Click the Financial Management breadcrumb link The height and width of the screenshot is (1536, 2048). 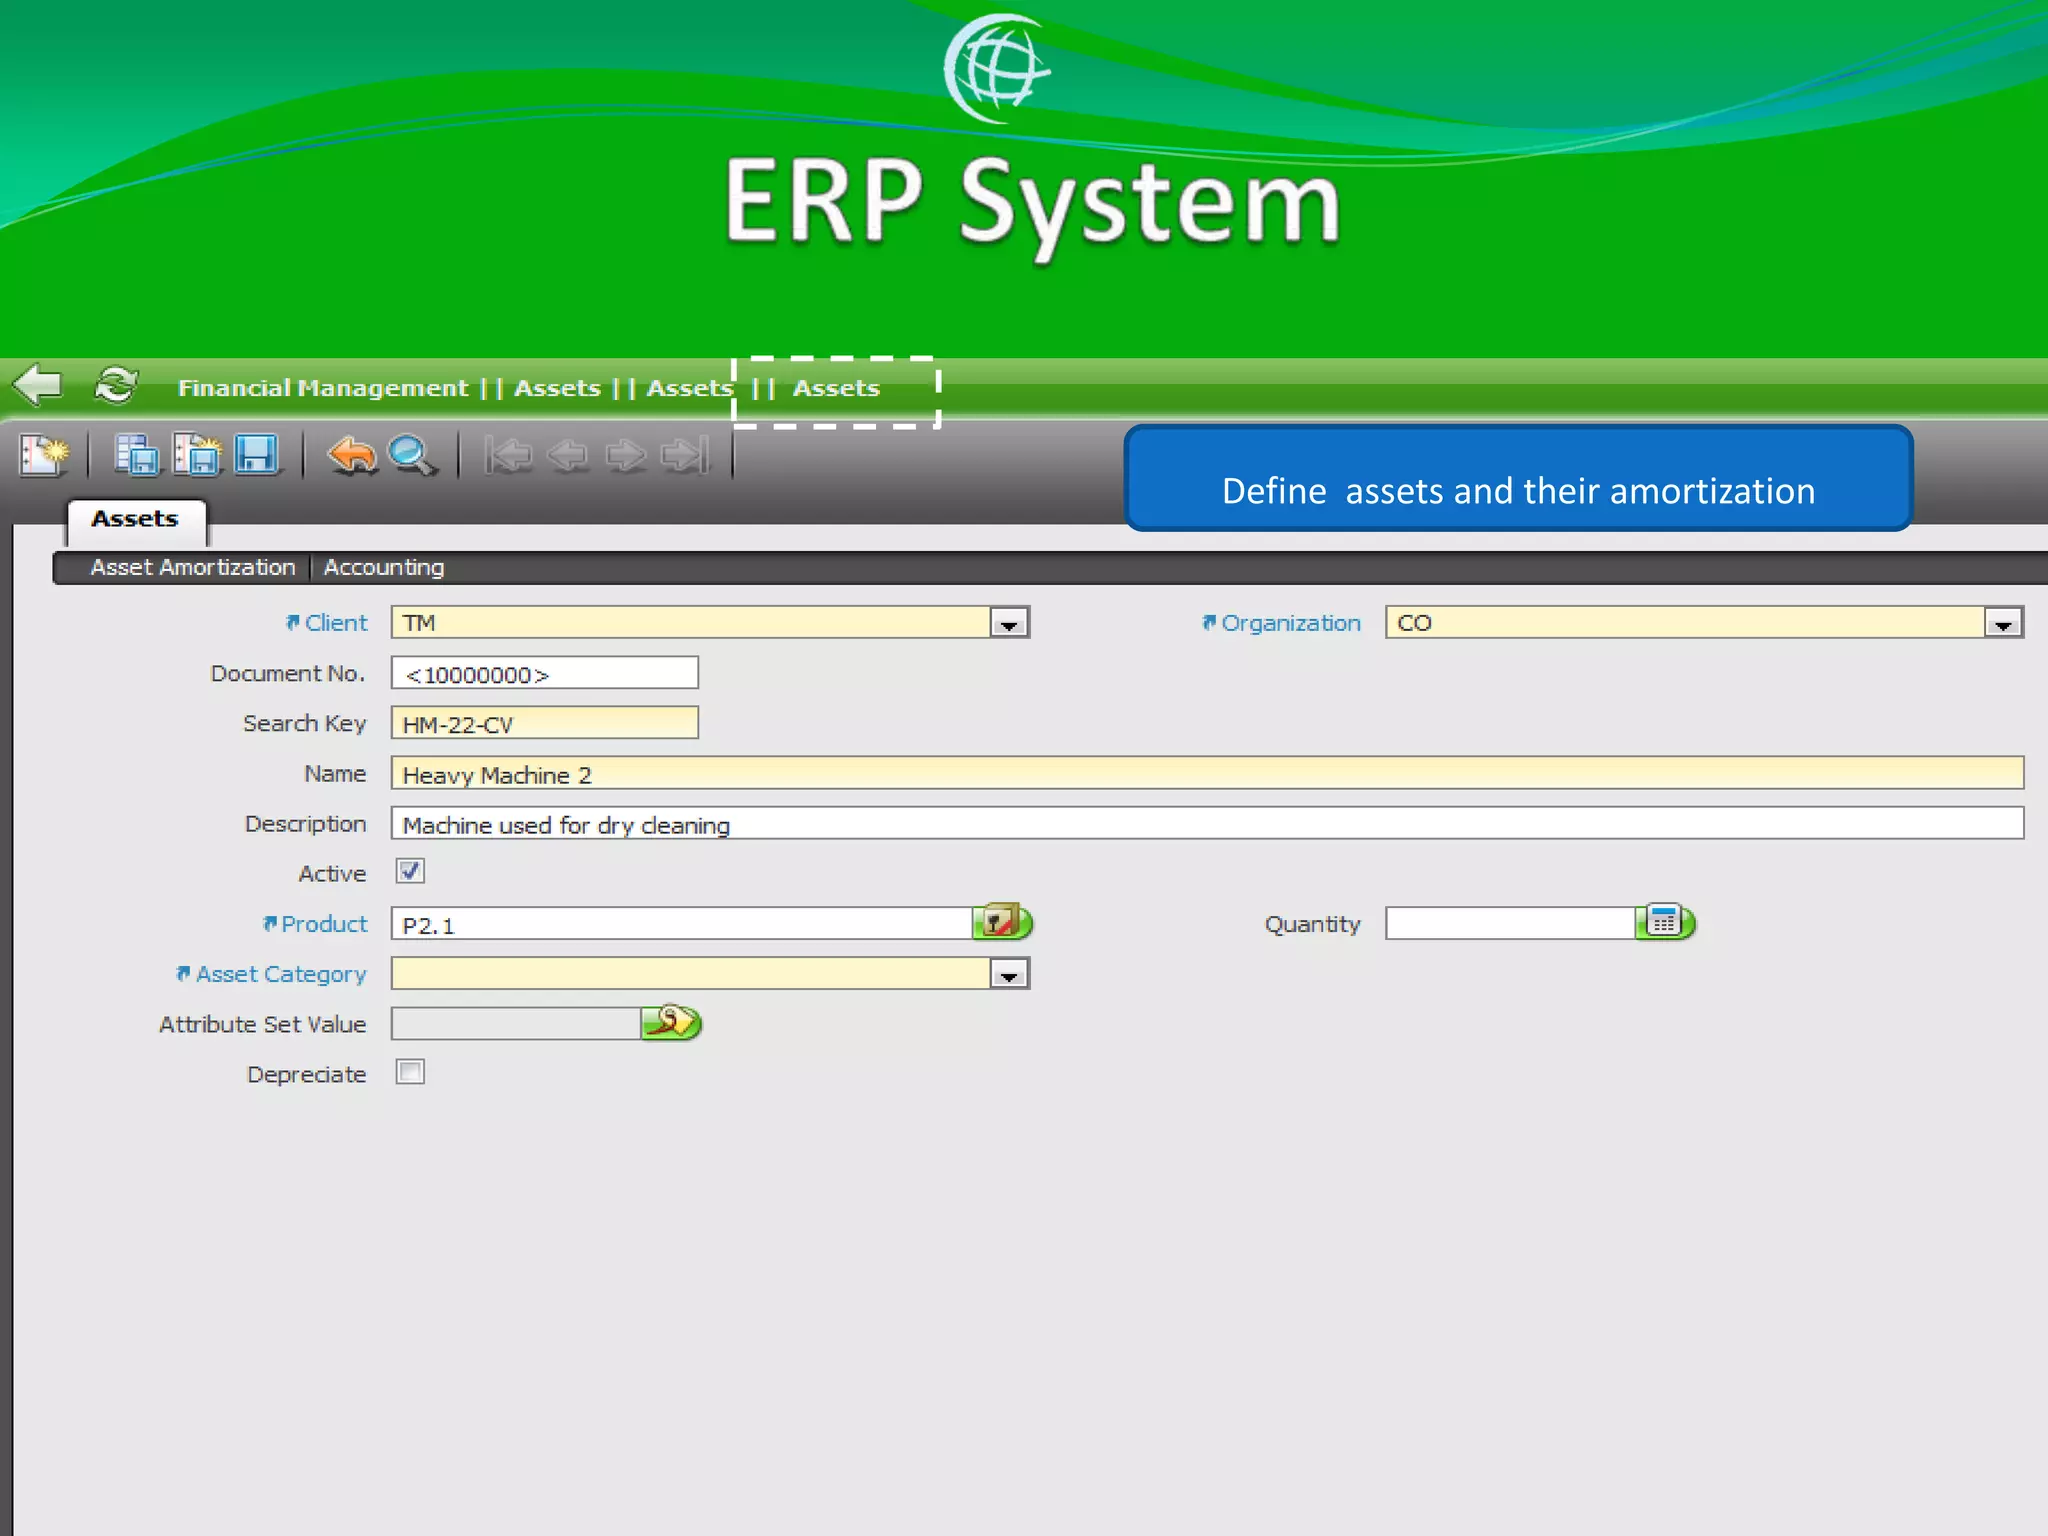pyautogui.click(x=322, y=388)
